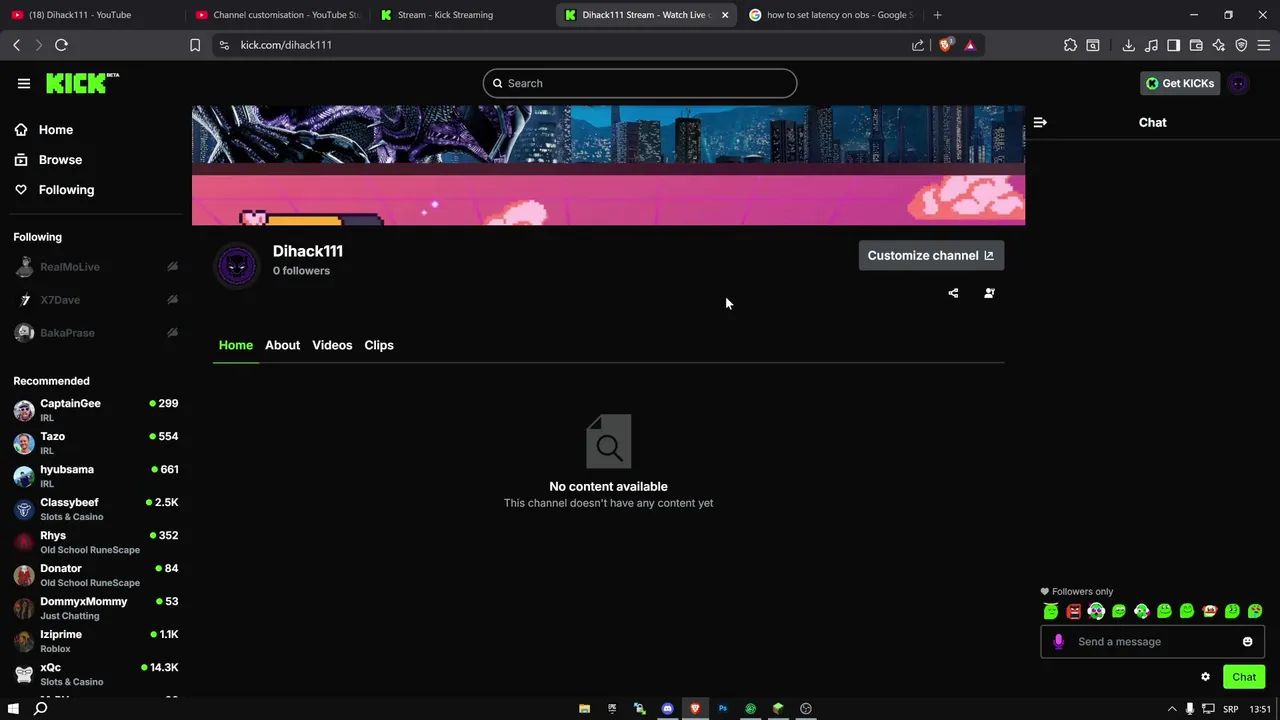Click the green Chat send button

[x=1244, y=677]
